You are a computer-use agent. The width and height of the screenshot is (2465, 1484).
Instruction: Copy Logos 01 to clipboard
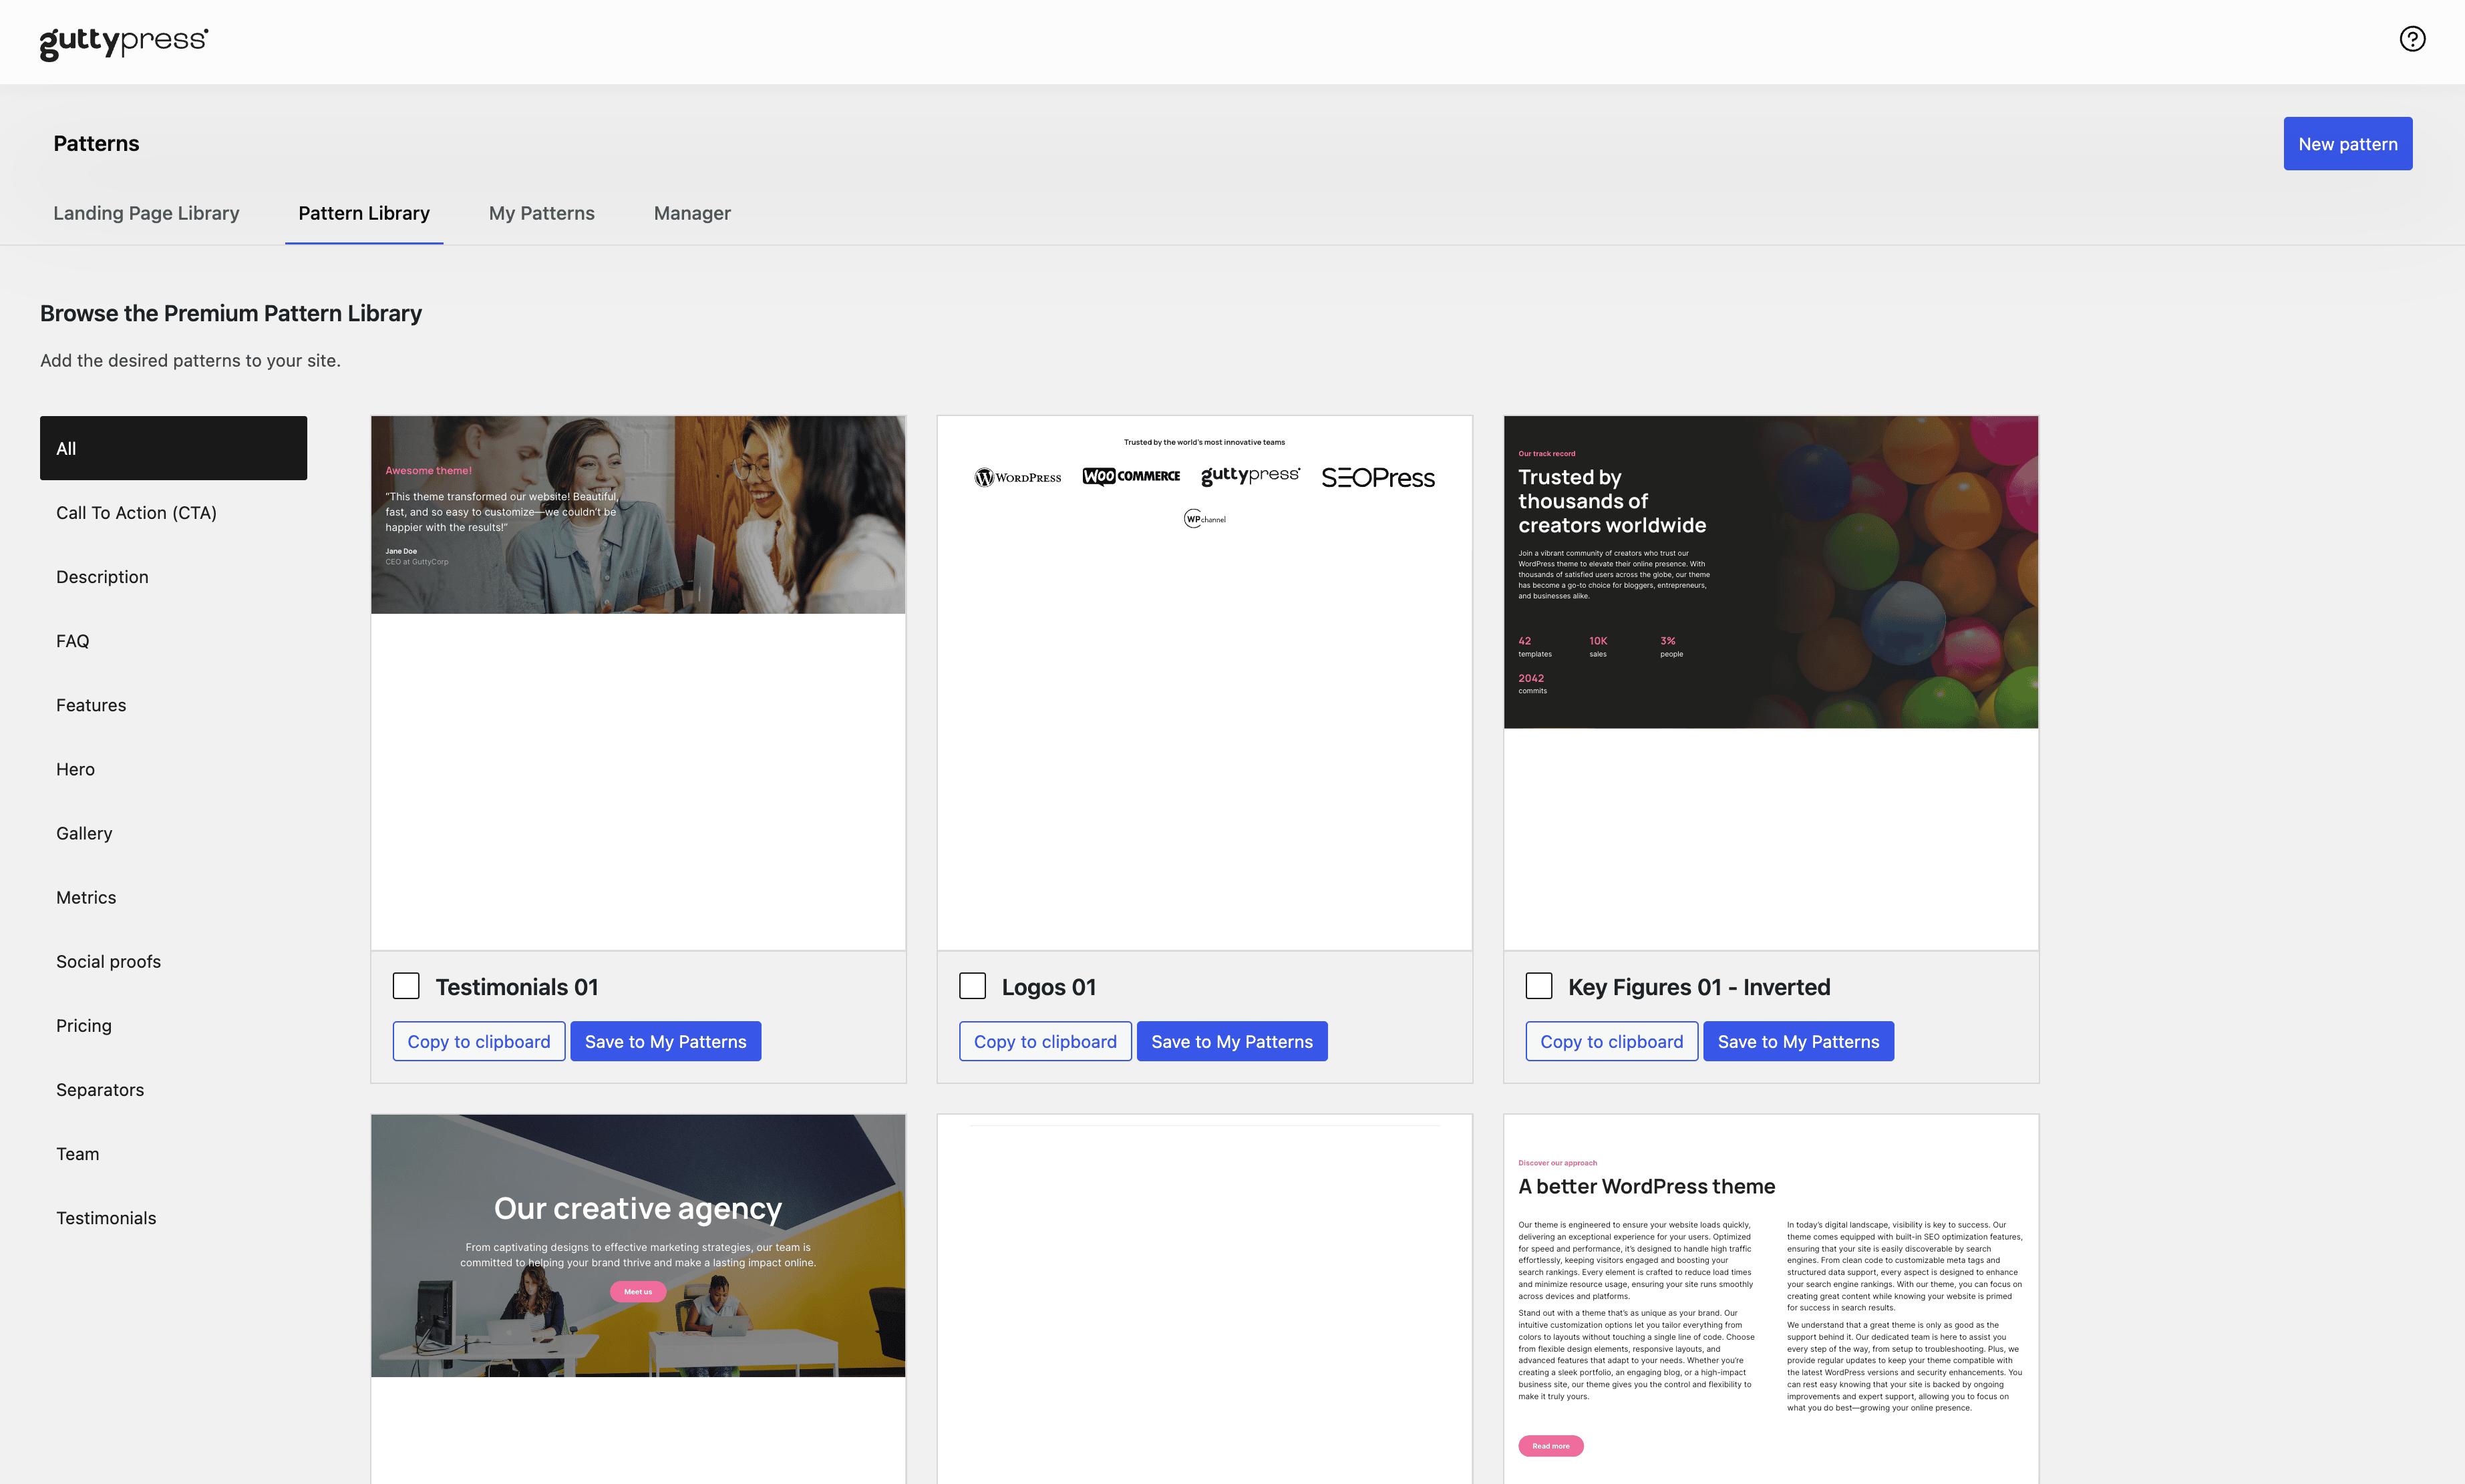(x=1045, y=1041)
